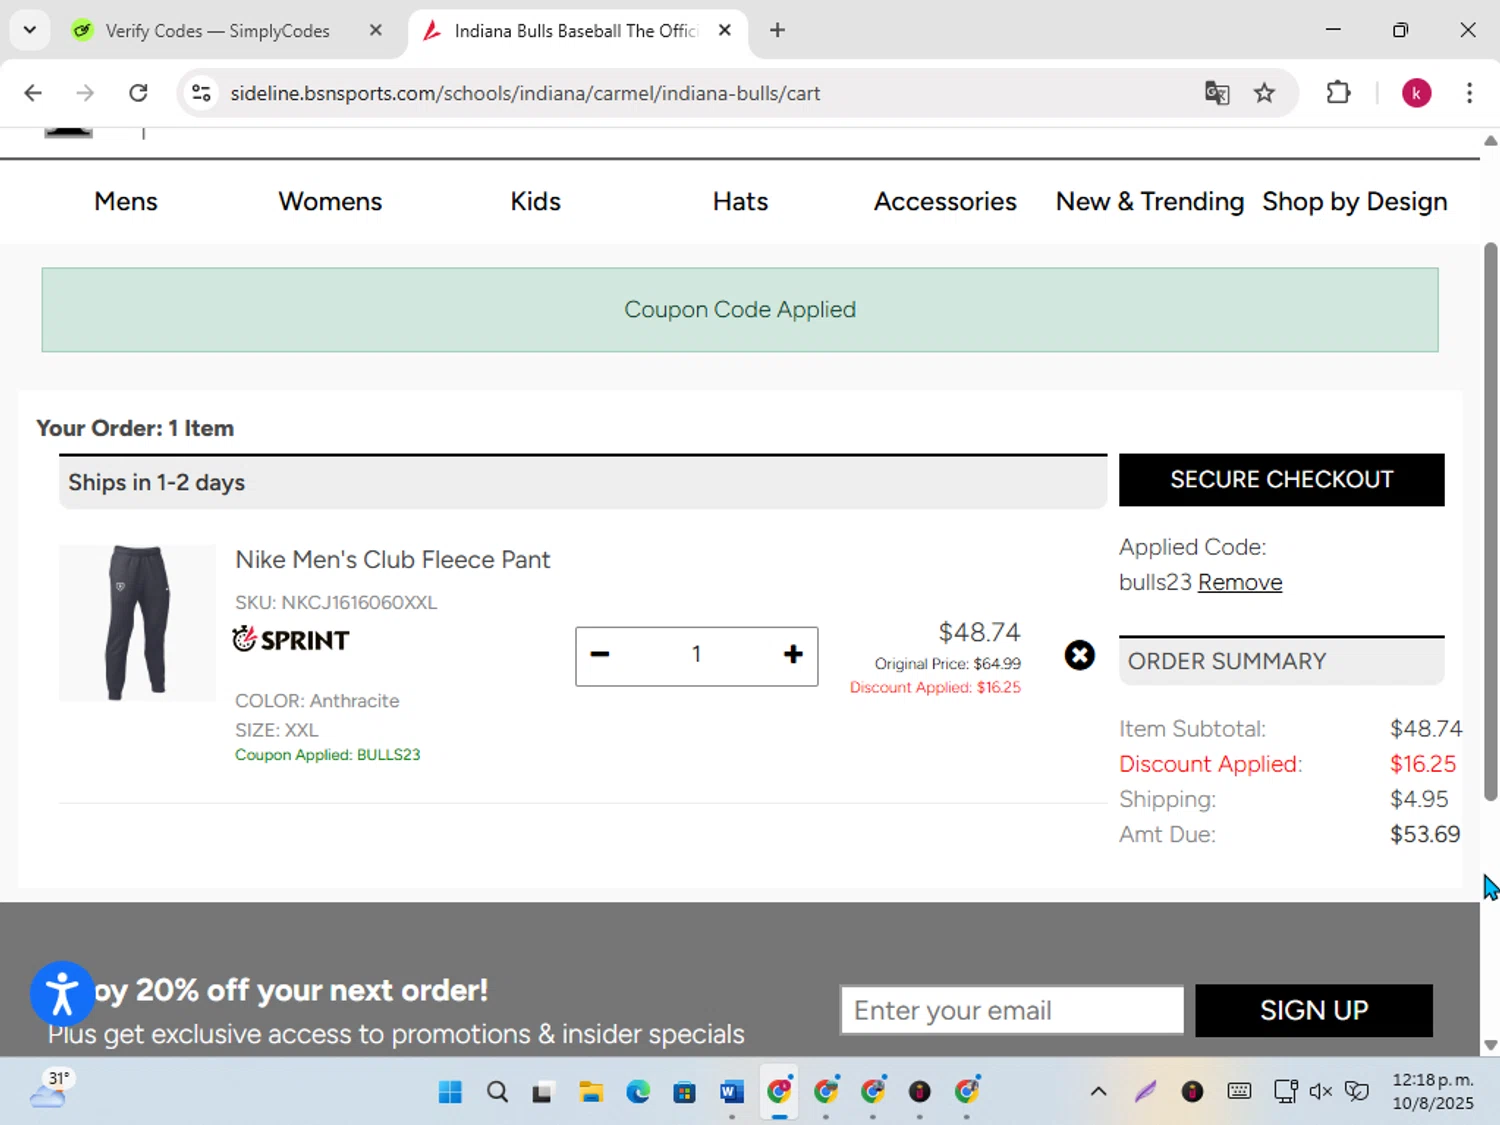Remove applied coupon code bulls23
The image size is (1500, 1125).
1240,582
